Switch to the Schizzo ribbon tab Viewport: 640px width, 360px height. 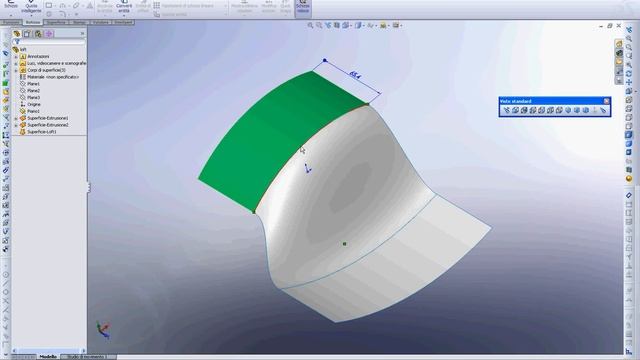click(x=33, y=22)
